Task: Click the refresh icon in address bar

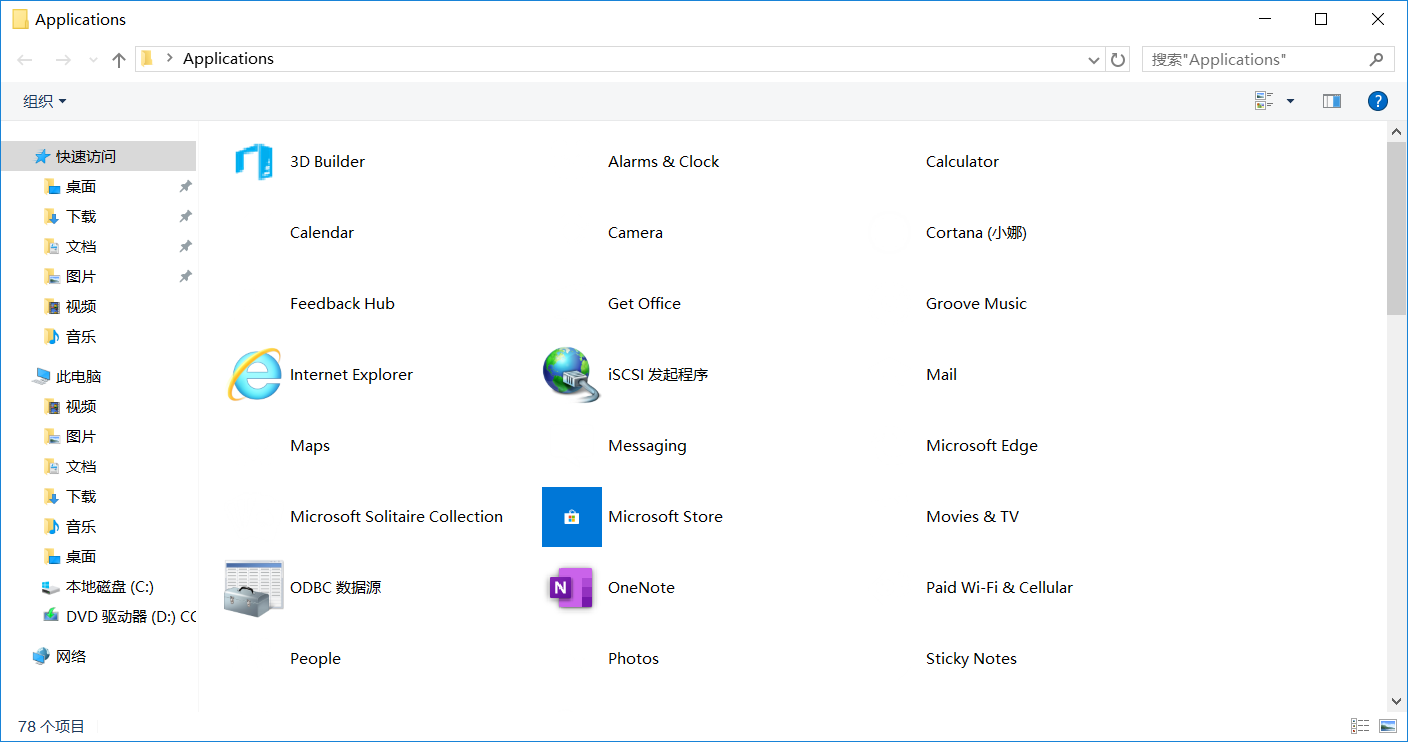Action: click(x=1118, y=60)
